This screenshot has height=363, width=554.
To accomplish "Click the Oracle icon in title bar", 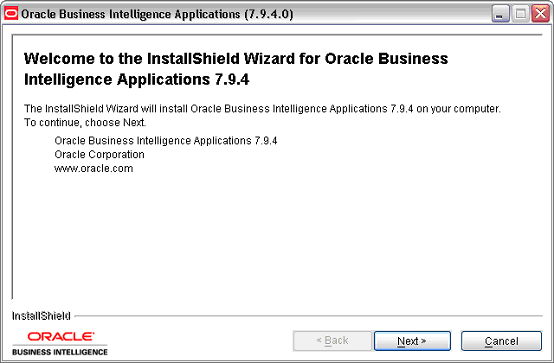I will (11, 14).
